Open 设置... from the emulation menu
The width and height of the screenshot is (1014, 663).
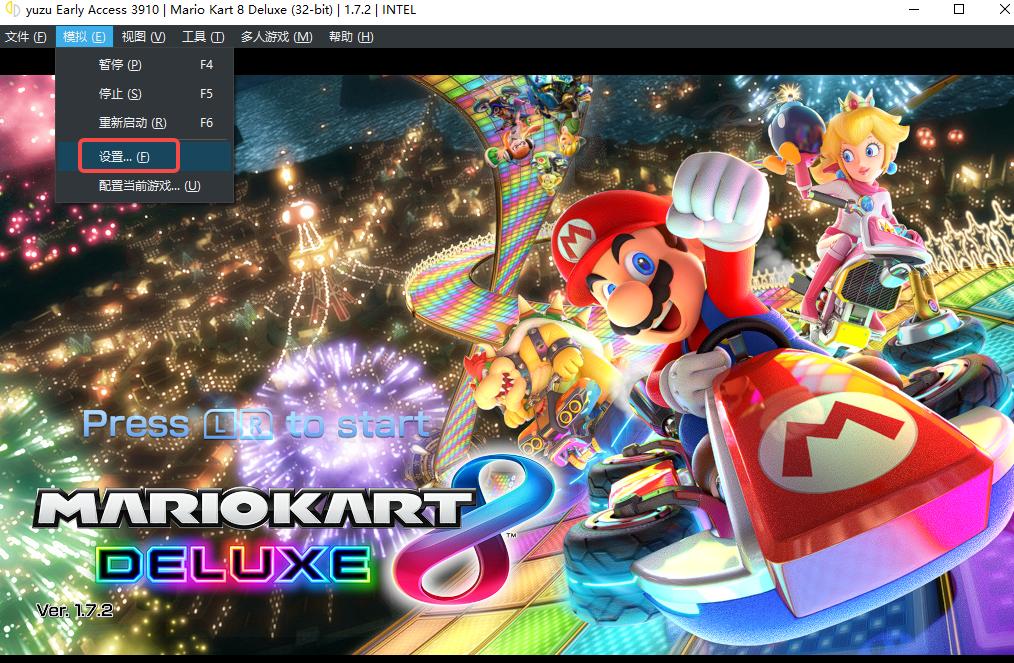pyautogui.click(x=124, y=157)
